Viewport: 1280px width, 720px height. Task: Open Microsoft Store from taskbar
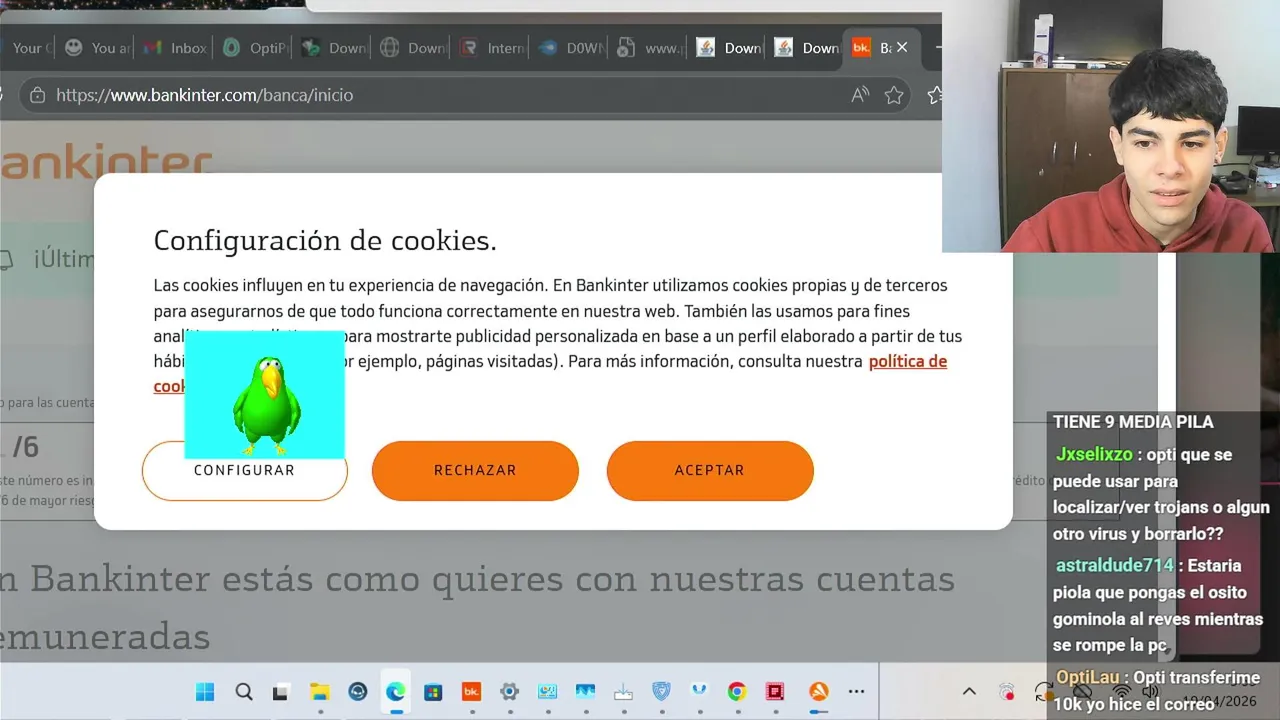click(x=433, y=691)
